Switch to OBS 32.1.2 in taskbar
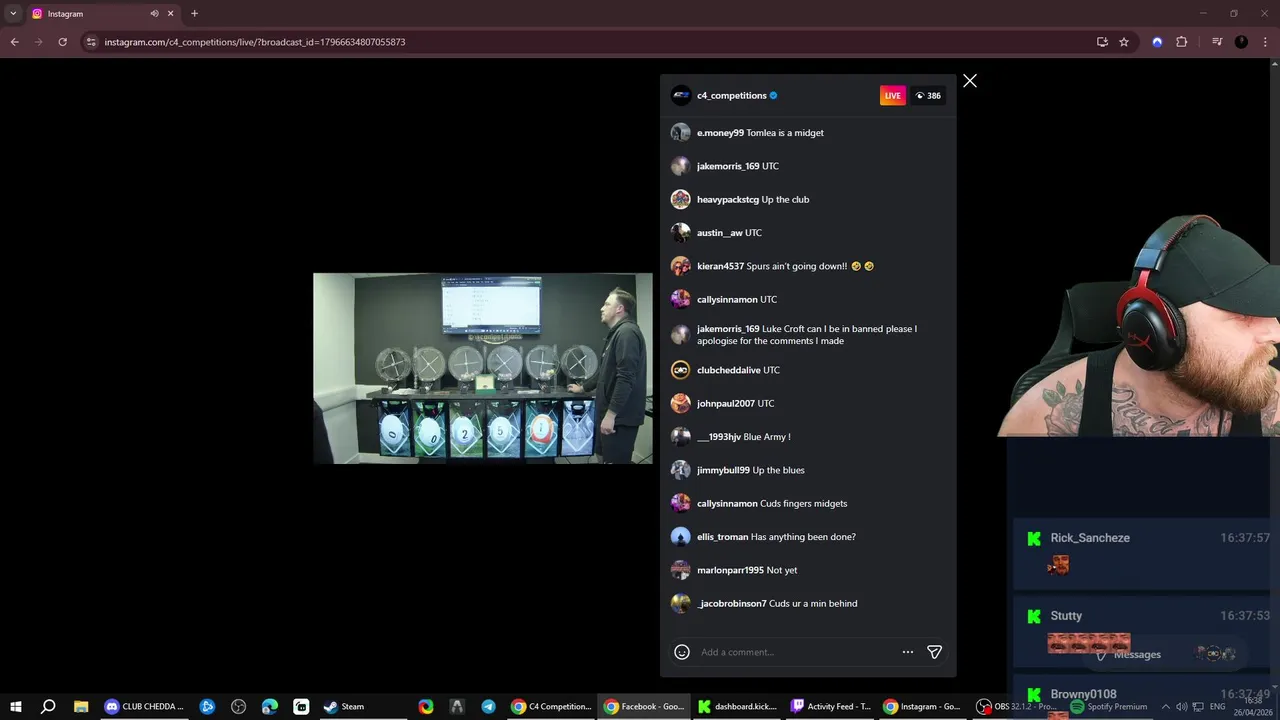 [x=1017, y=706]
